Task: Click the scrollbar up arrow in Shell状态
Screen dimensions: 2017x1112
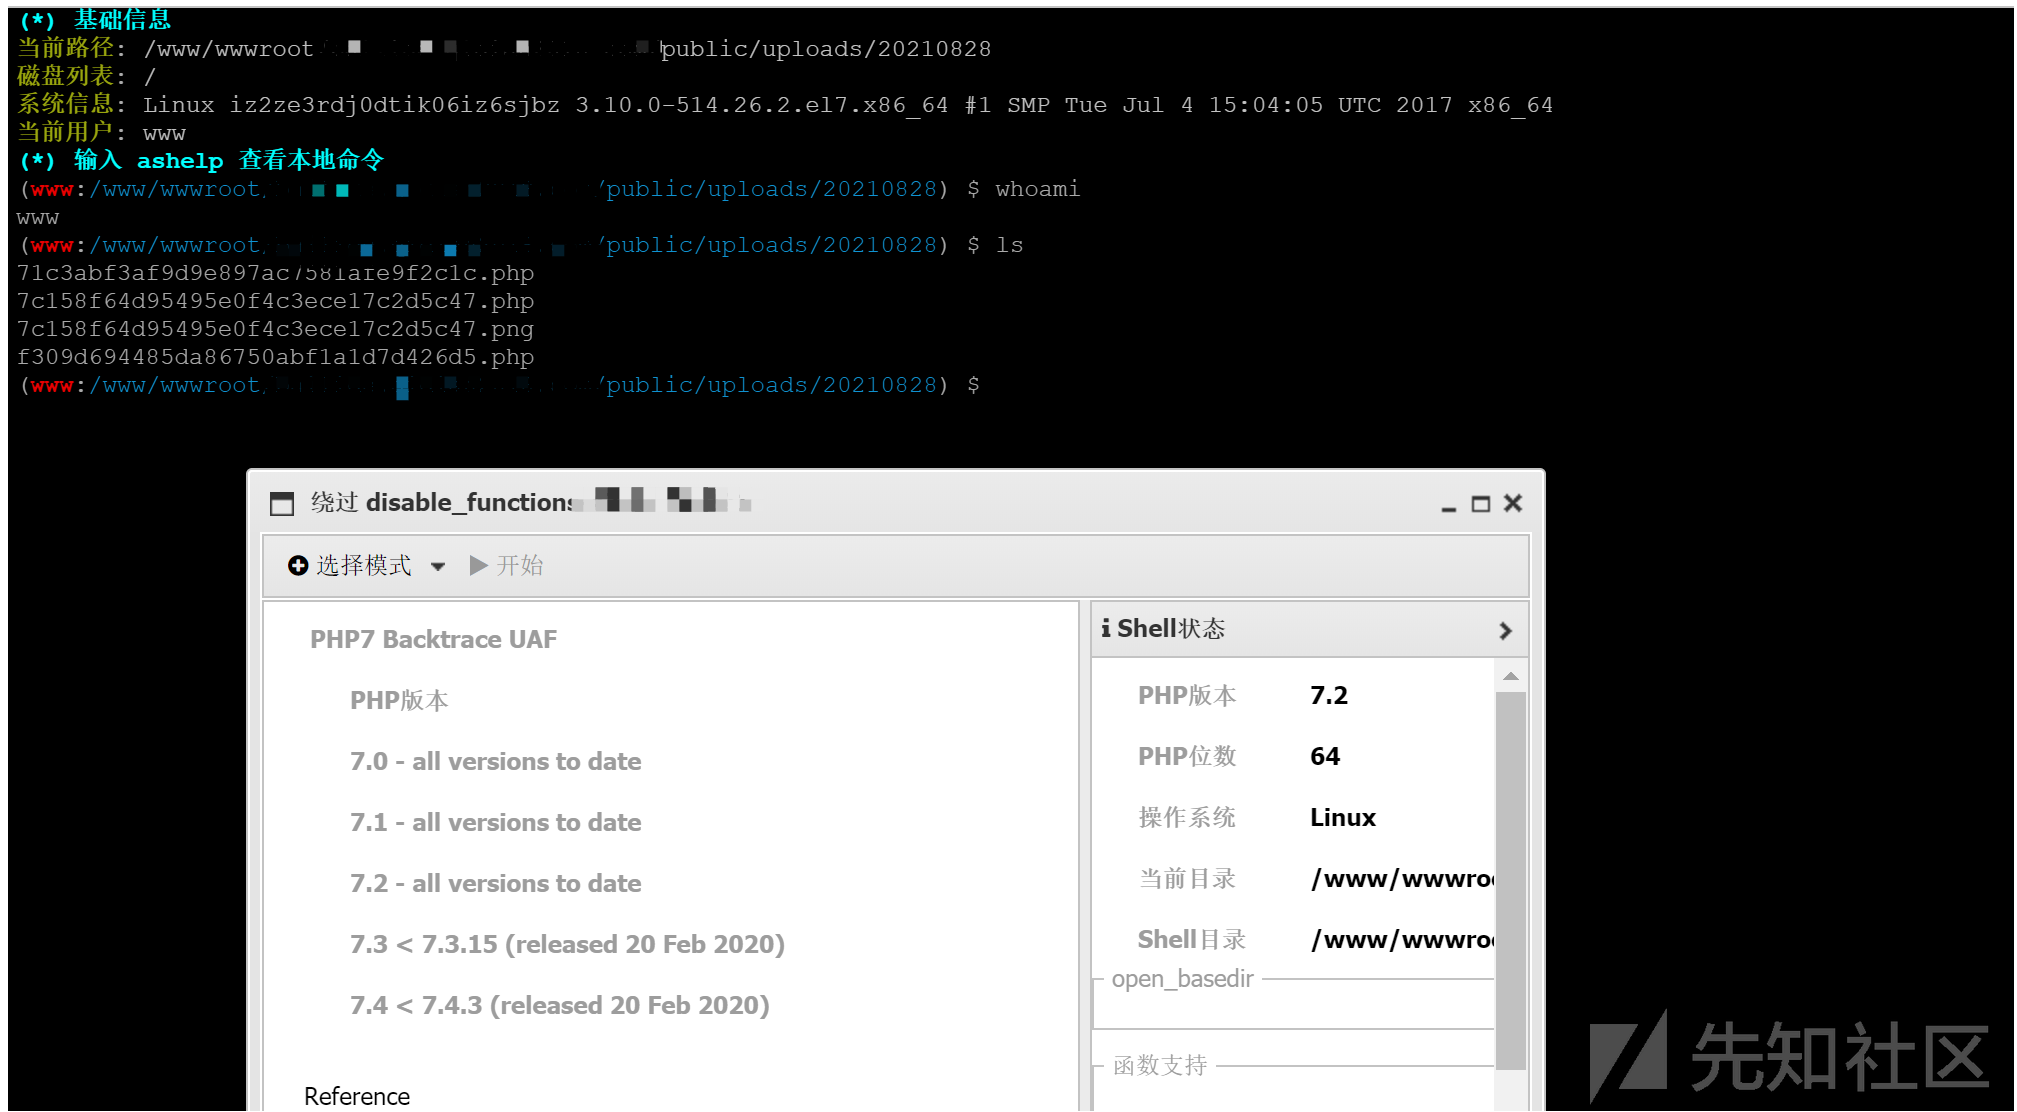Action: click(1510, 677)
